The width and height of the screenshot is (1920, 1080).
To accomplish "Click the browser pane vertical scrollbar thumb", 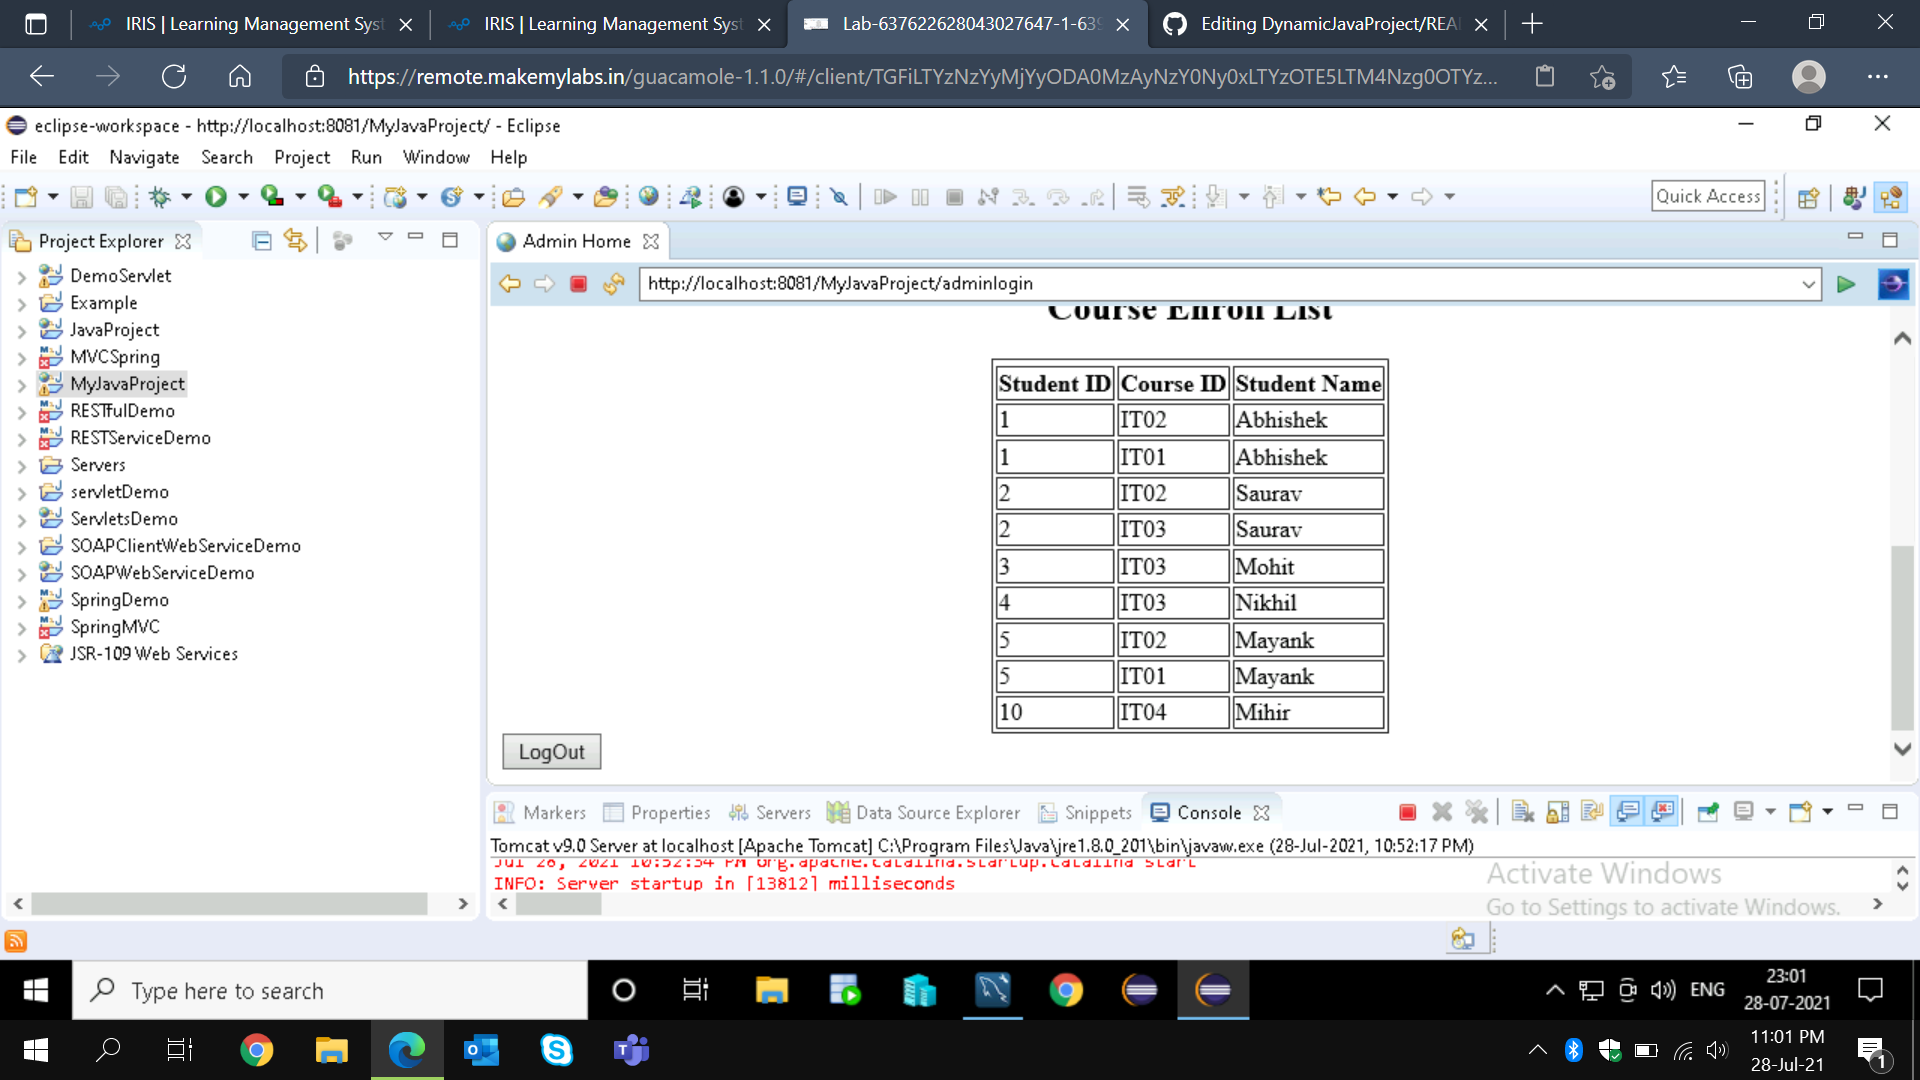I will (1902, 638).
